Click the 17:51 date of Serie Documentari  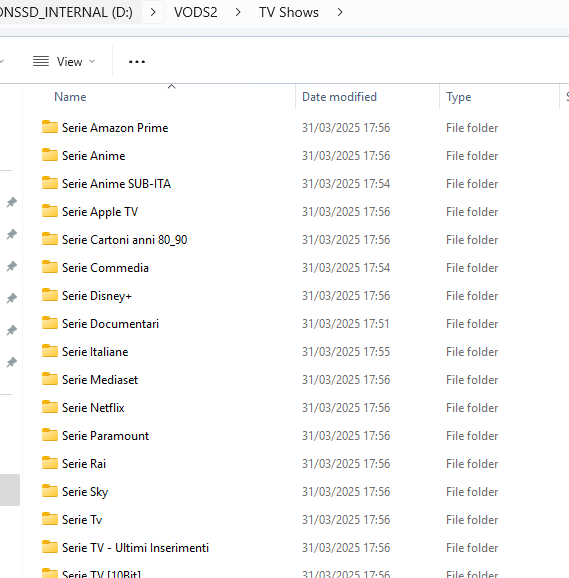coord(346,324)
